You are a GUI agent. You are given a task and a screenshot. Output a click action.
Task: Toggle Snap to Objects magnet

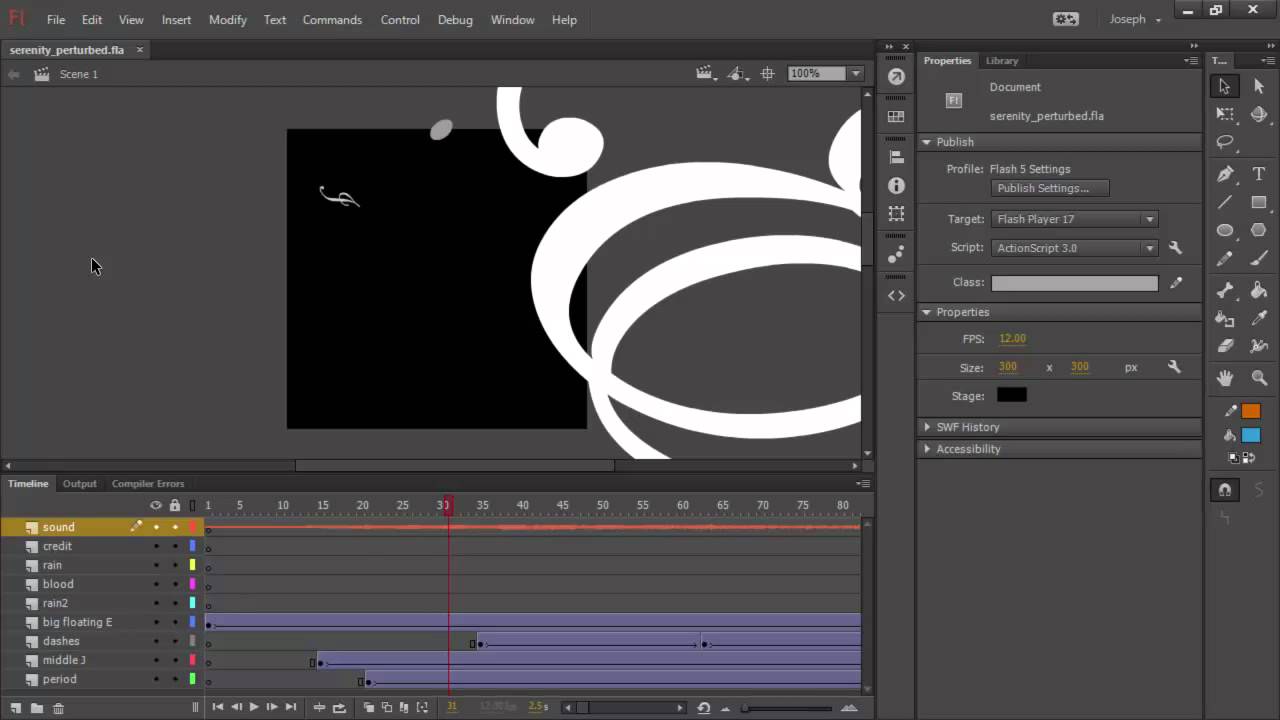click(x=1225, y=490)
